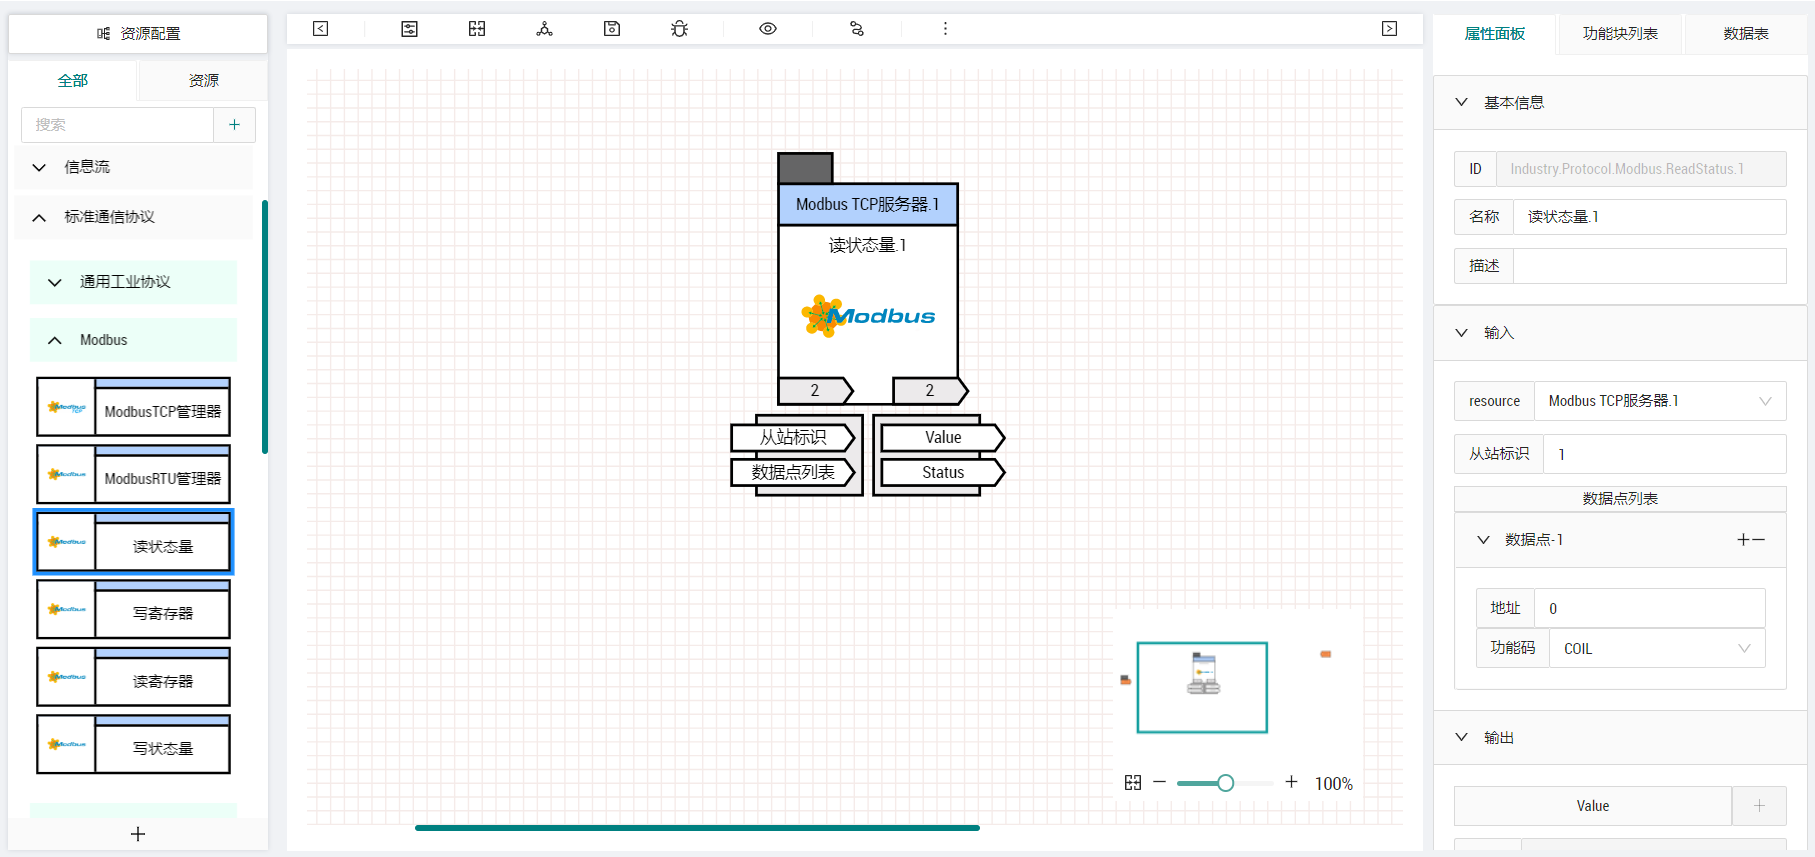Select the 写寄存器 palette block

pyautogui.click(x=134, y=609)
